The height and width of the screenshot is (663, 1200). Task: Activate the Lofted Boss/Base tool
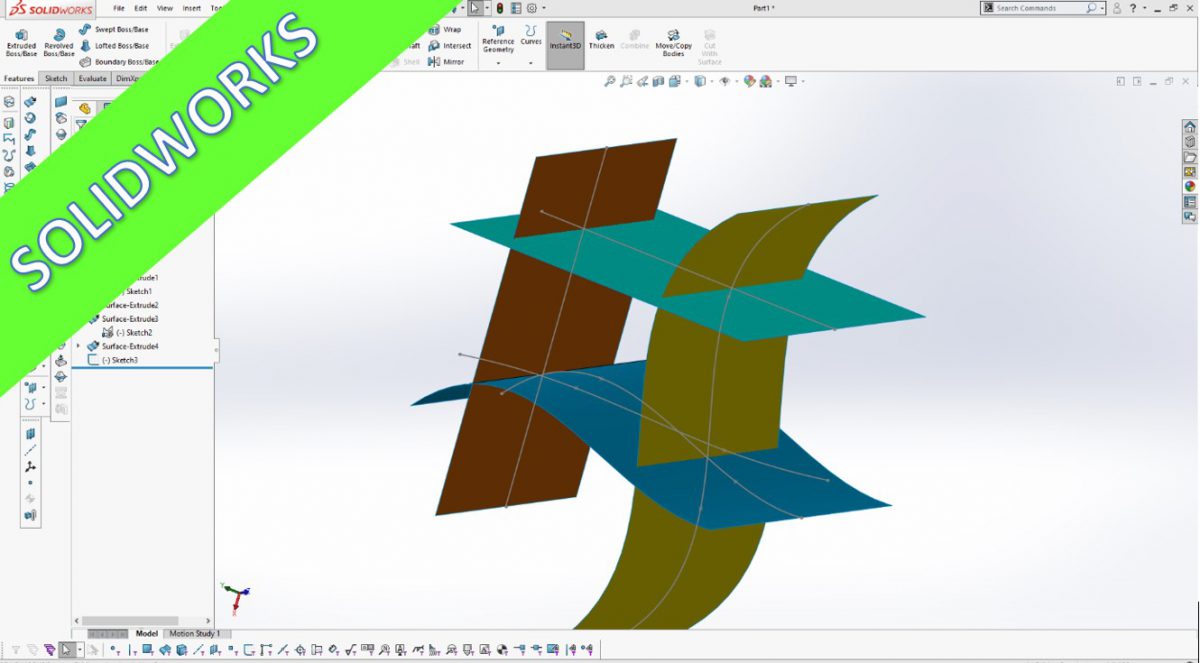(x=110, y=45)
